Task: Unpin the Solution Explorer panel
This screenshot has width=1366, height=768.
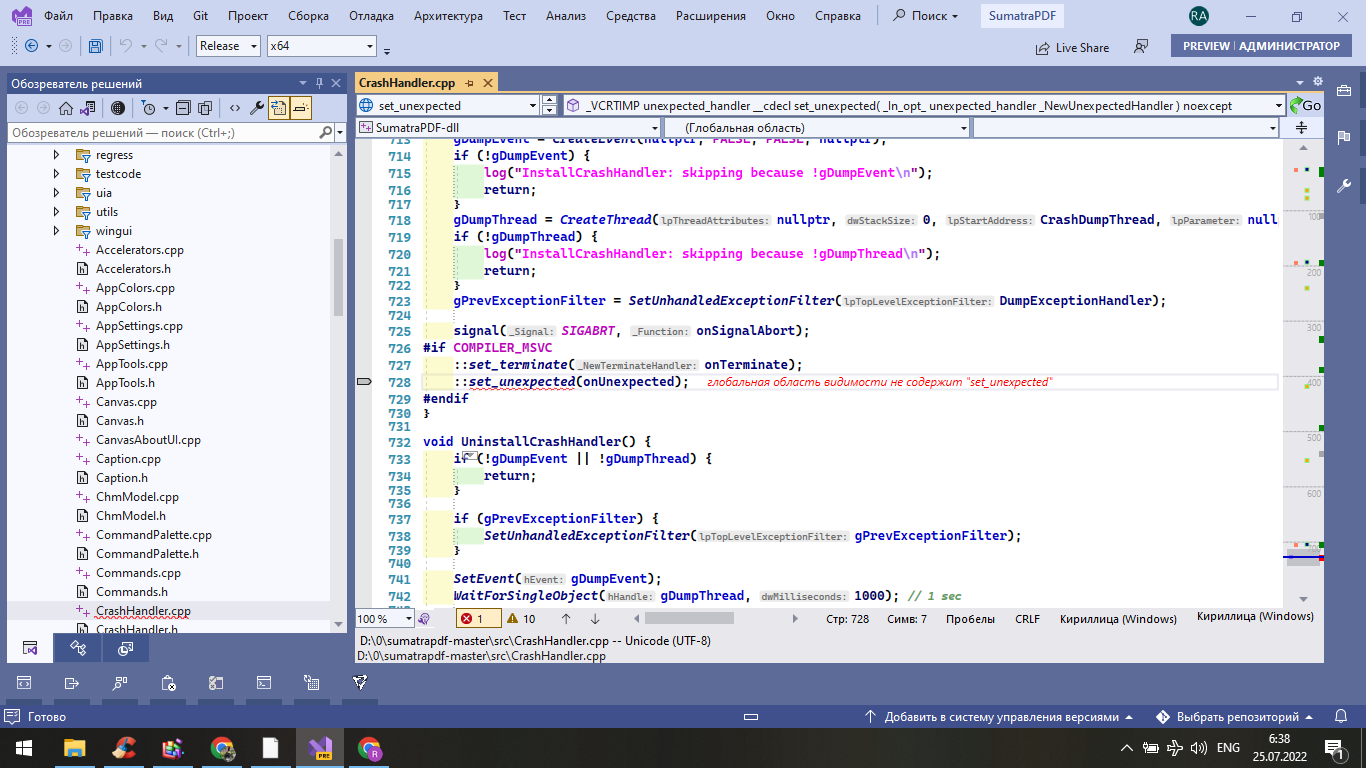Action: point(319,83)
